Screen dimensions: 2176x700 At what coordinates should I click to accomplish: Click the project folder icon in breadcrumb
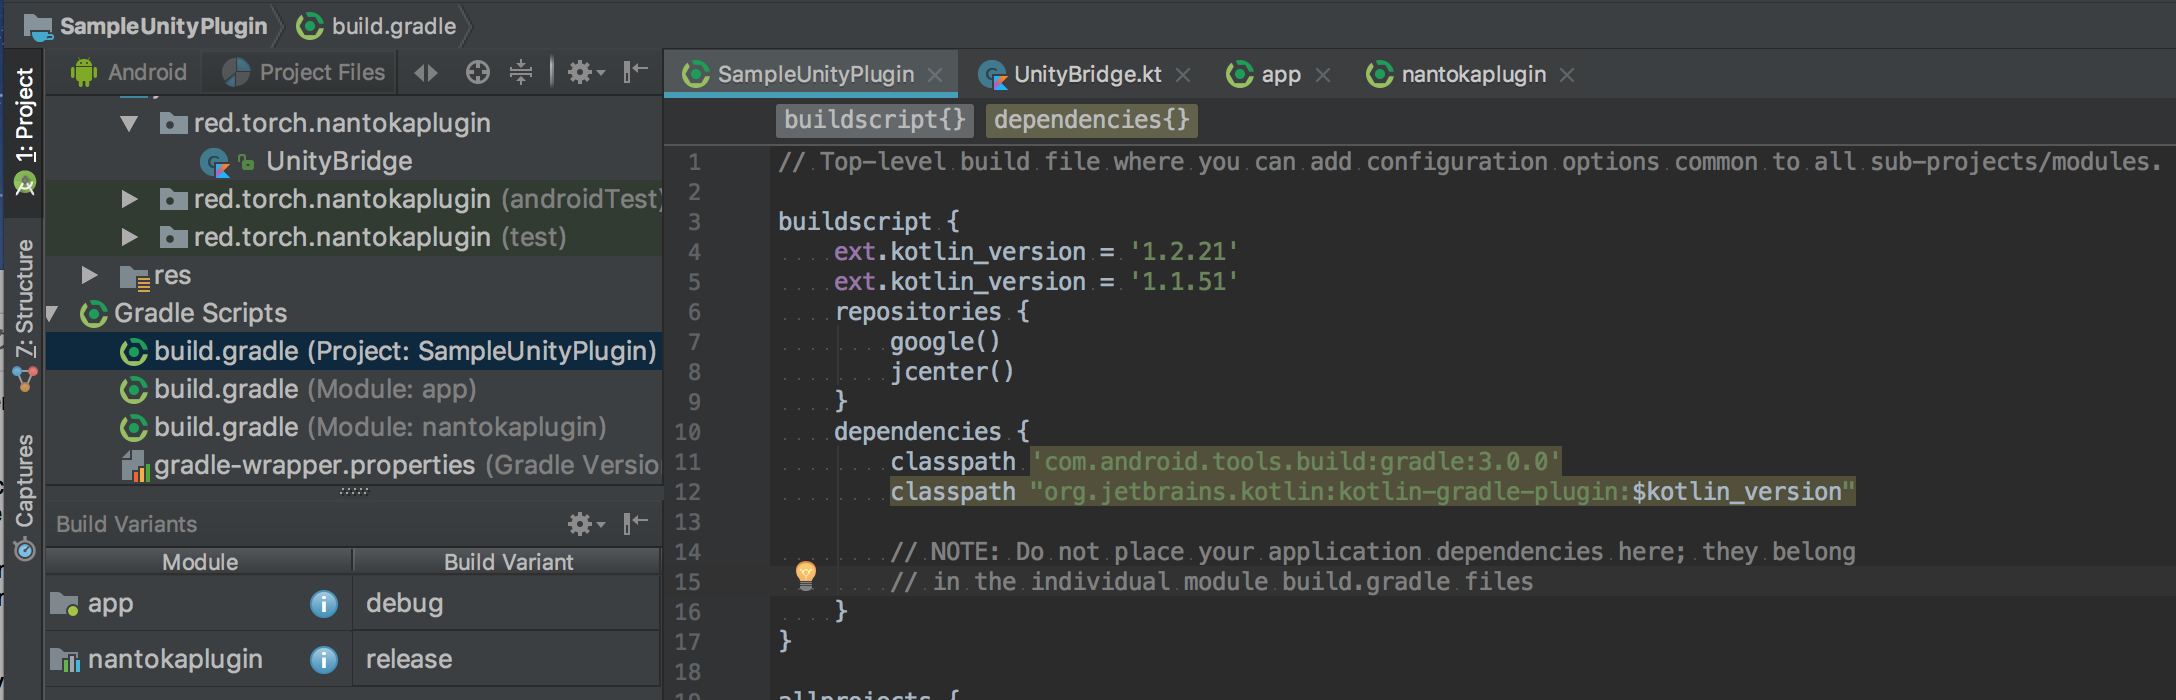[38, 27]
